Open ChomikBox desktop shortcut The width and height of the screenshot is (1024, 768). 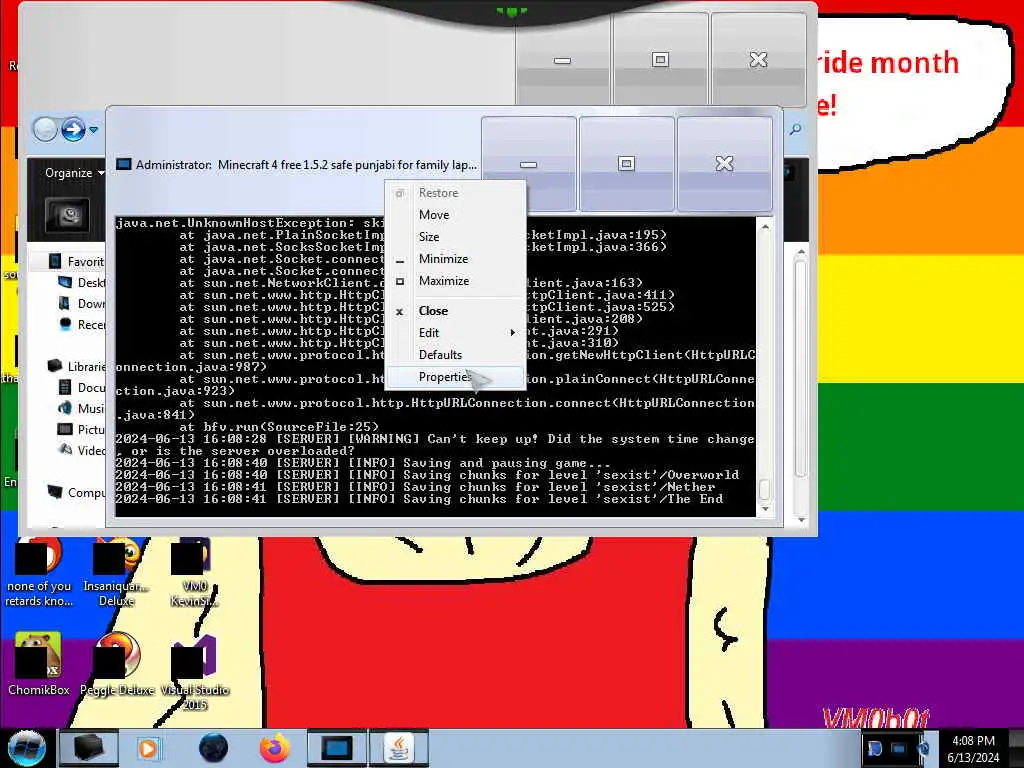(x=38, y=664)
